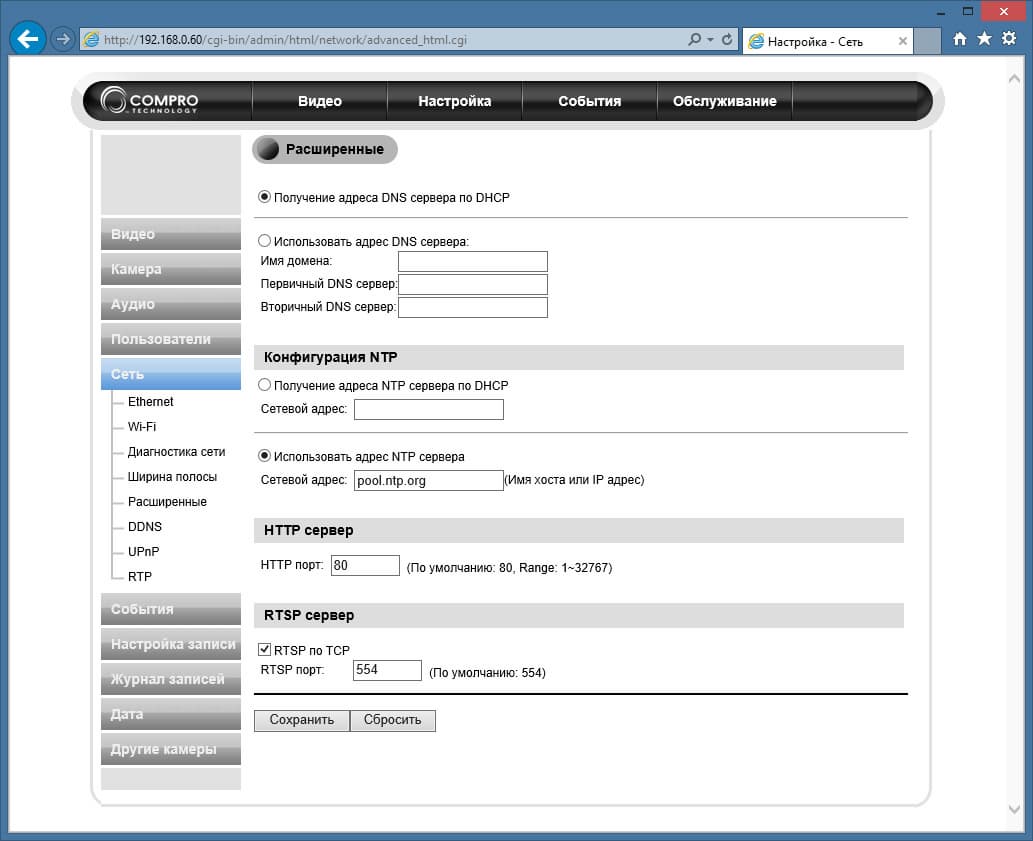This screenshot has height=841, width=1033.
Task: Click the 'Сохранить' button
Action: 302,720
